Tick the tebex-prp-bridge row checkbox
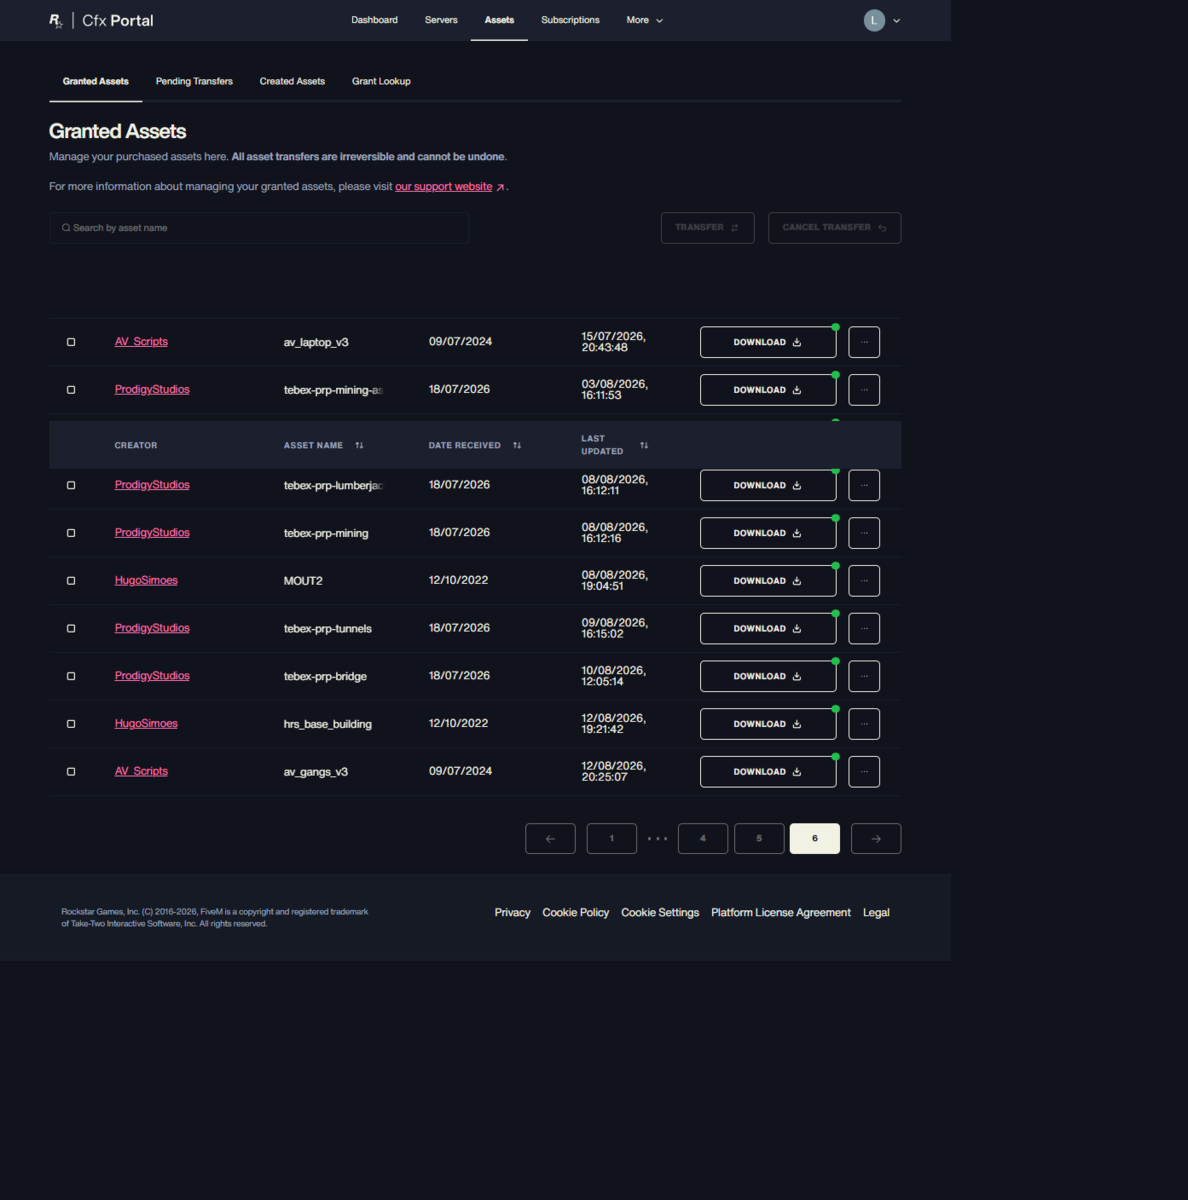The image size is (1188, 1200). 71,676
